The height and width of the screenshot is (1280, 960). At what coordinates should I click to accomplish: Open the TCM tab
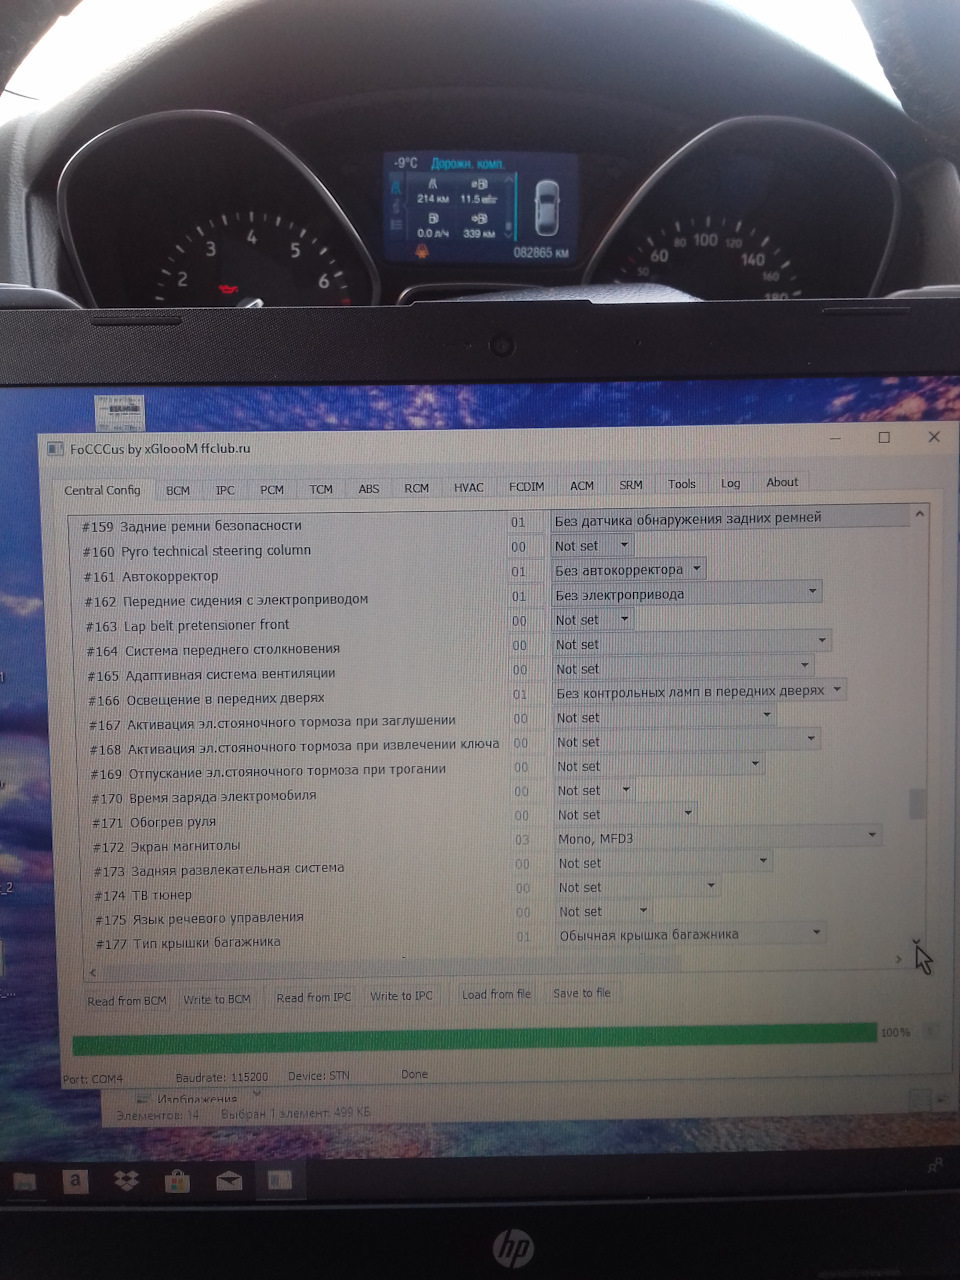(321, 489)
